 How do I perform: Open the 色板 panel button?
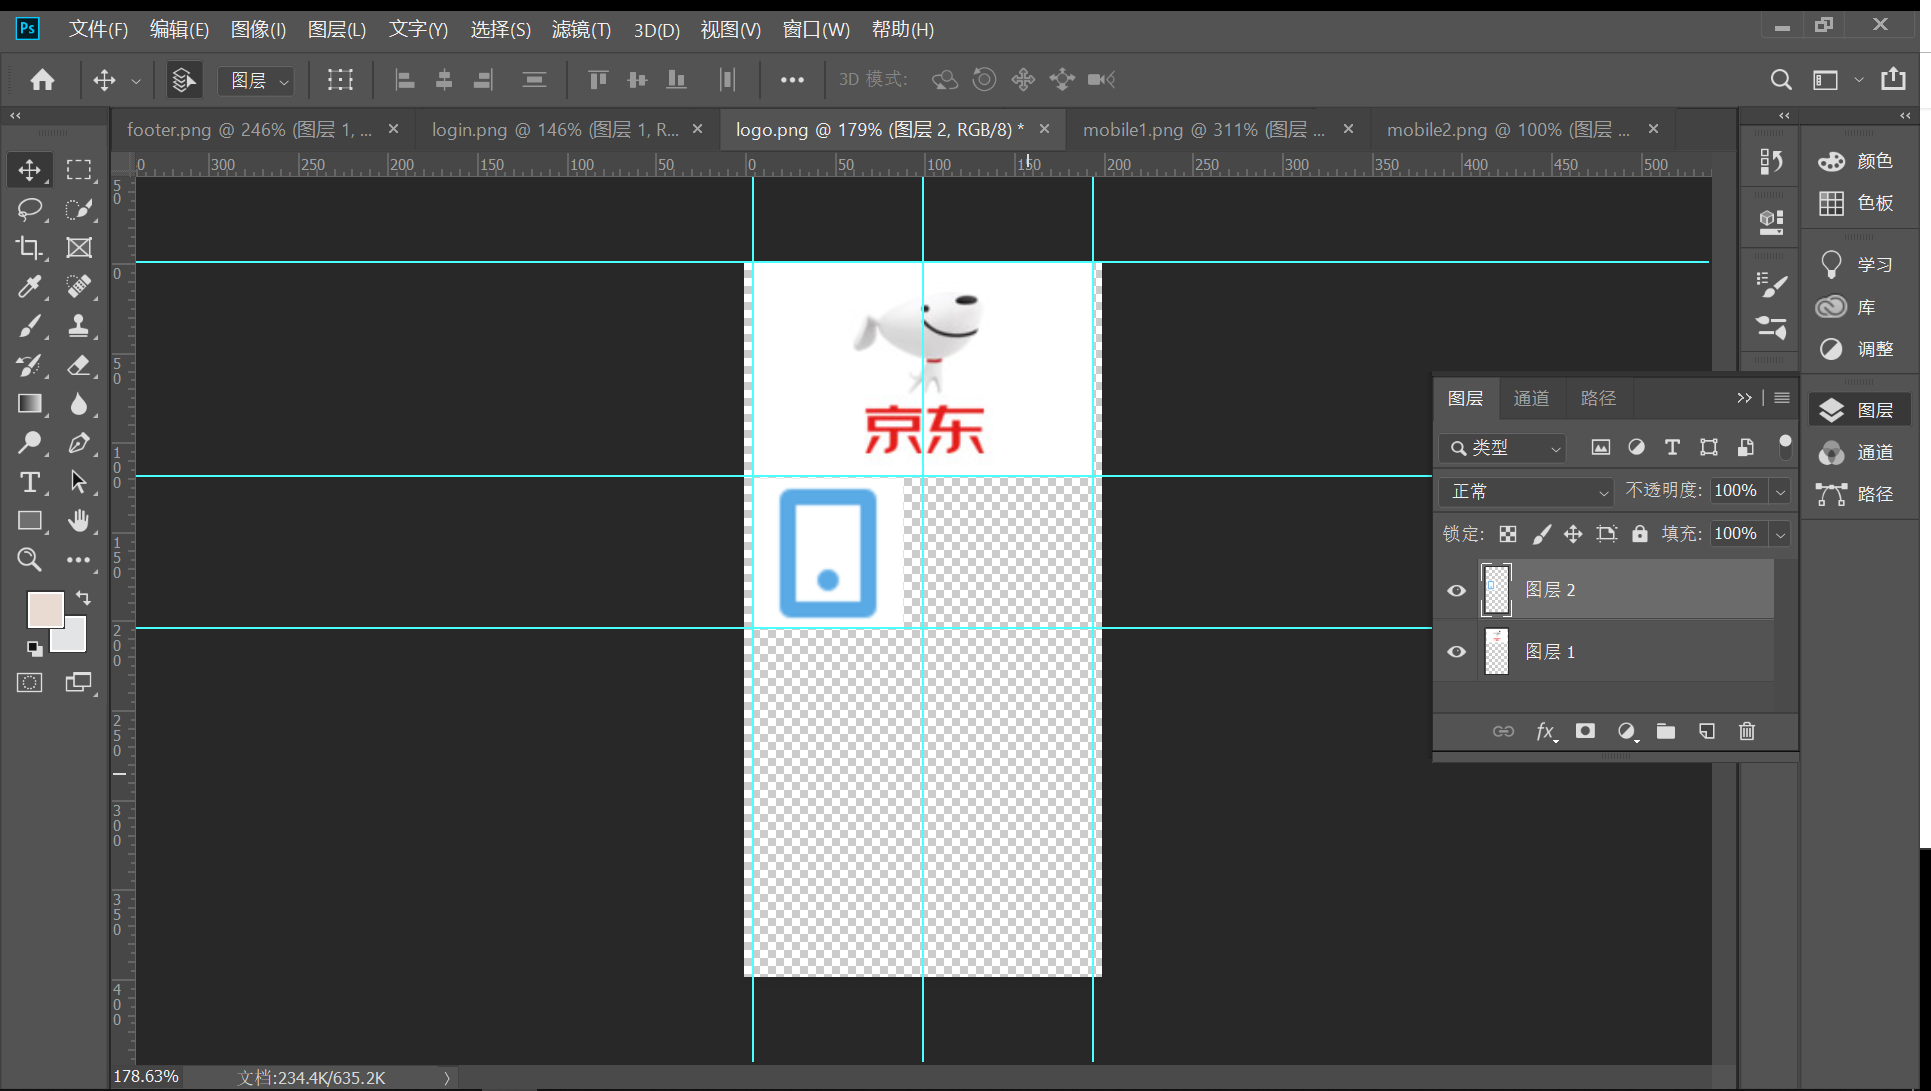tap(1856, 203)
